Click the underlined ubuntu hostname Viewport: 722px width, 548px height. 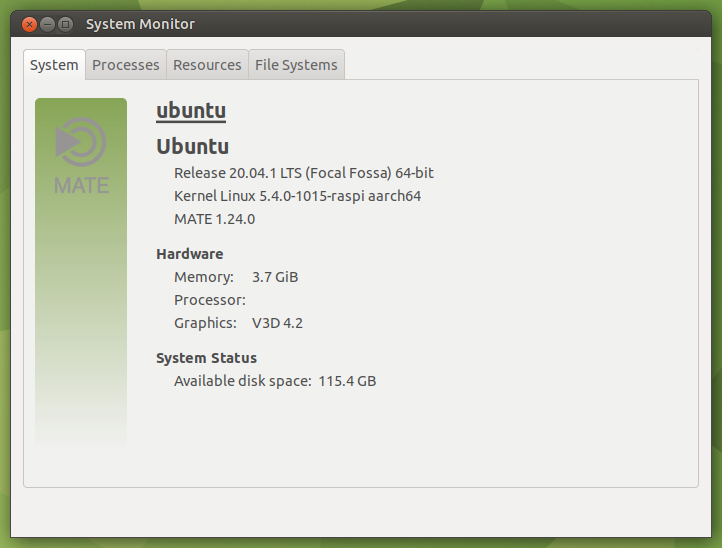[x=191, y=111]
